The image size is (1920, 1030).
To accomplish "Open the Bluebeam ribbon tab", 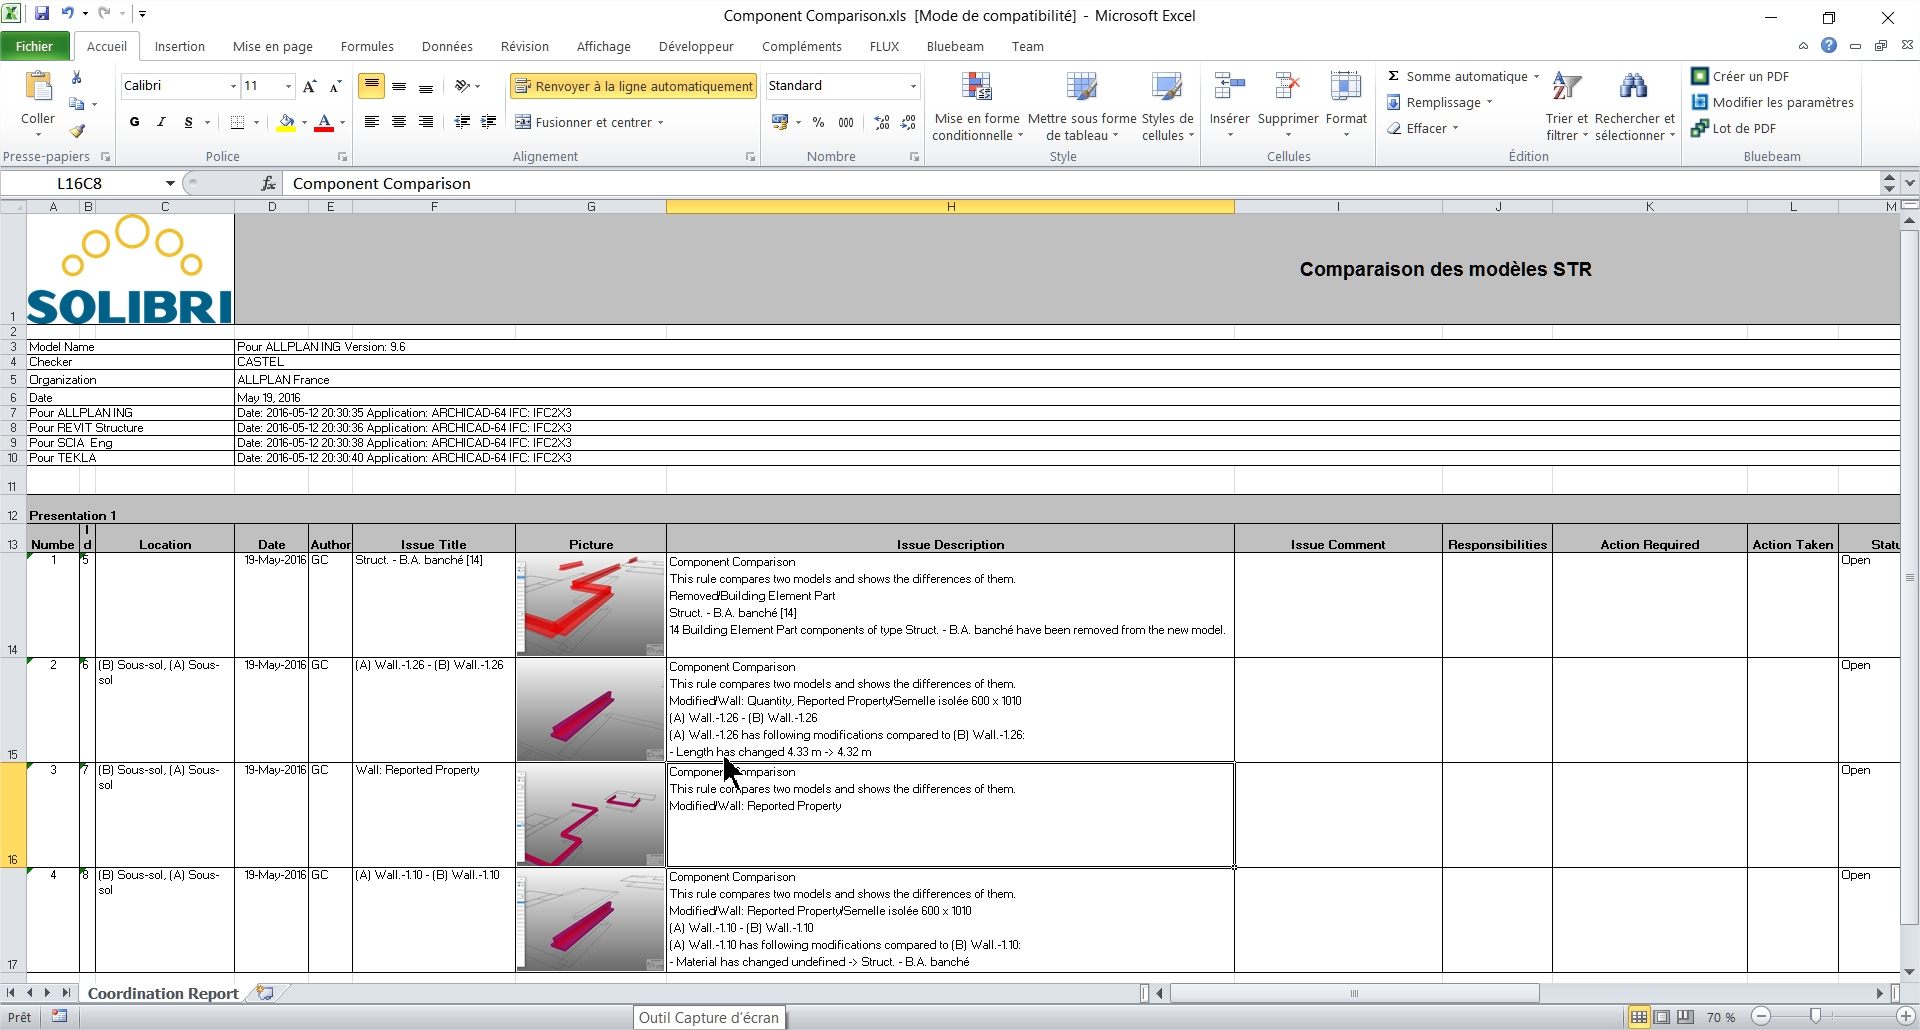I will click(954, 46).
